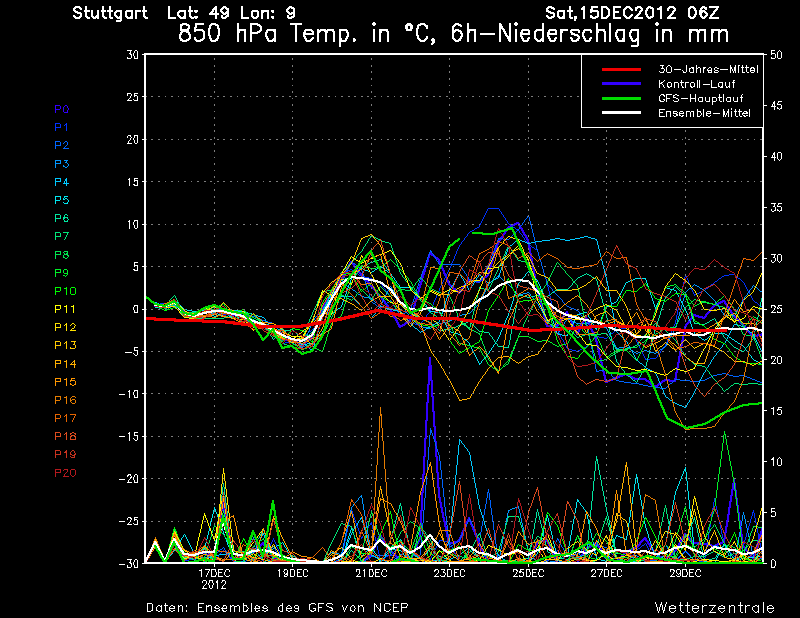Screen dimensions: 800x618
Task: Click the Wetterzentrale credit text
Action: [x=714, y=608]
